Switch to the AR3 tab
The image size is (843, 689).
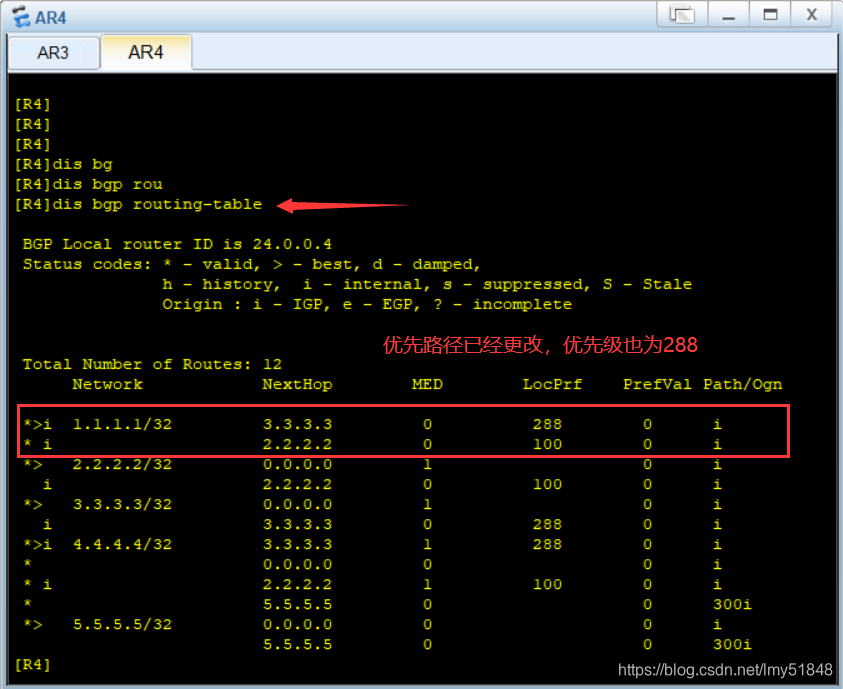click(53, 53)
